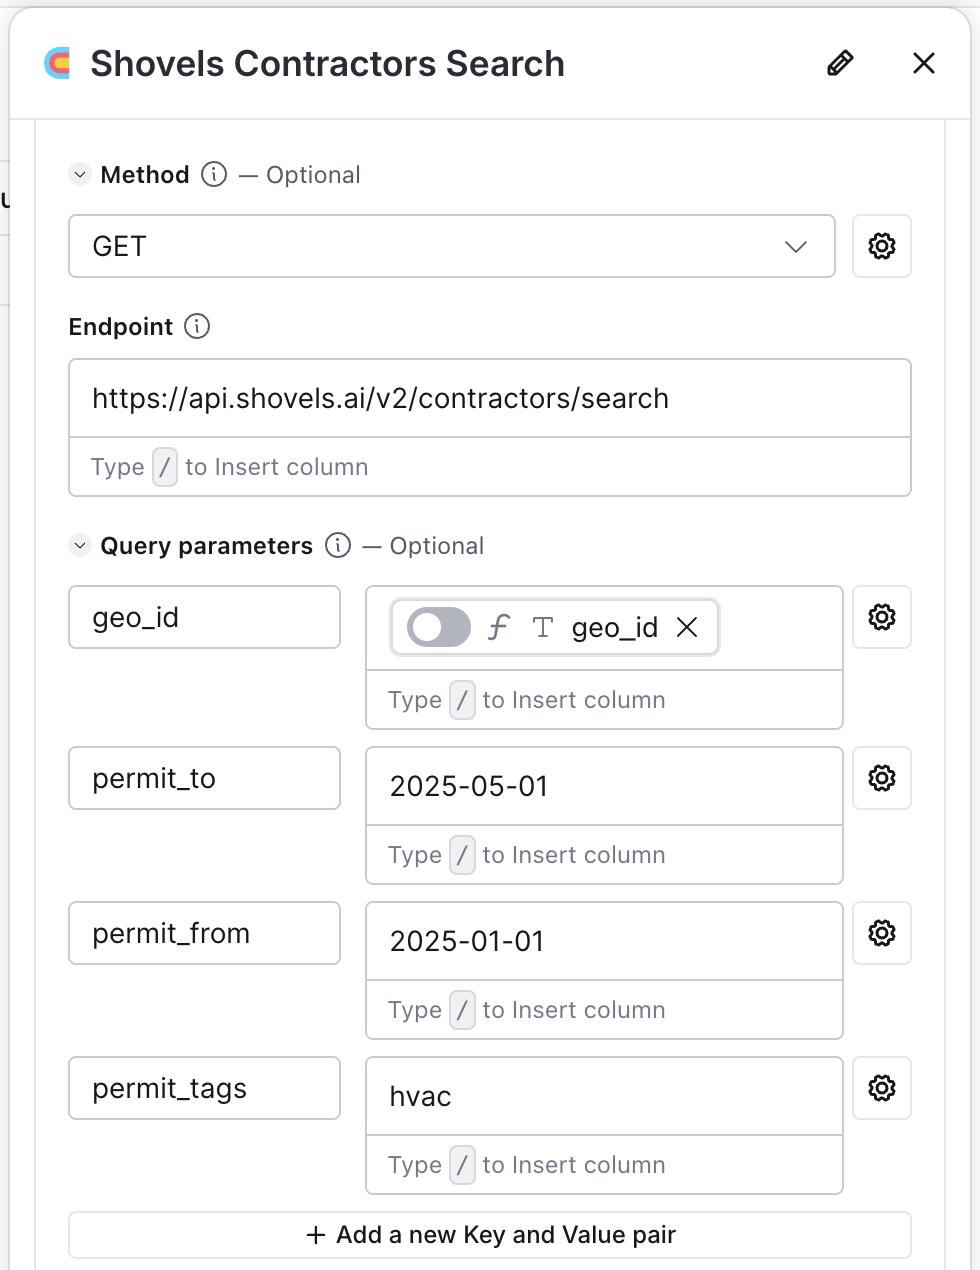Select the ƒ formula icon in geo_id value
The width and height of the screenshot is (980, 1270).
[x=498, y=627]
